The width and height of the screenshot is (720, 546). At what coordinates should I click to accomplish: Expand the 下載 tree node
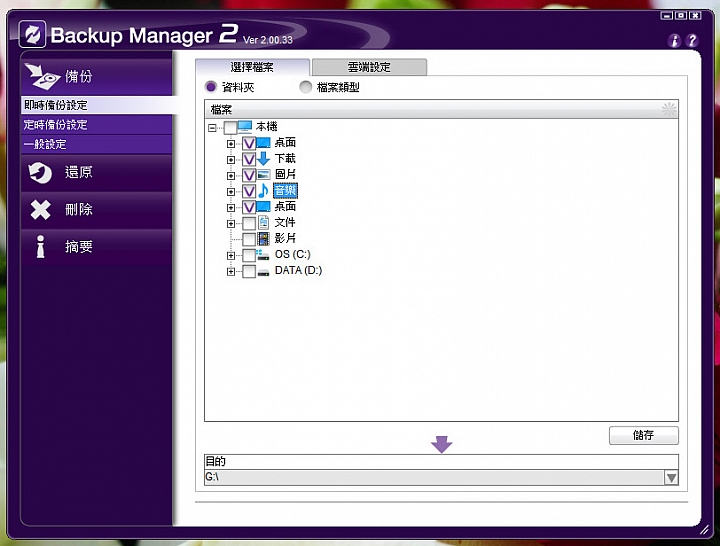coord(231,160)
